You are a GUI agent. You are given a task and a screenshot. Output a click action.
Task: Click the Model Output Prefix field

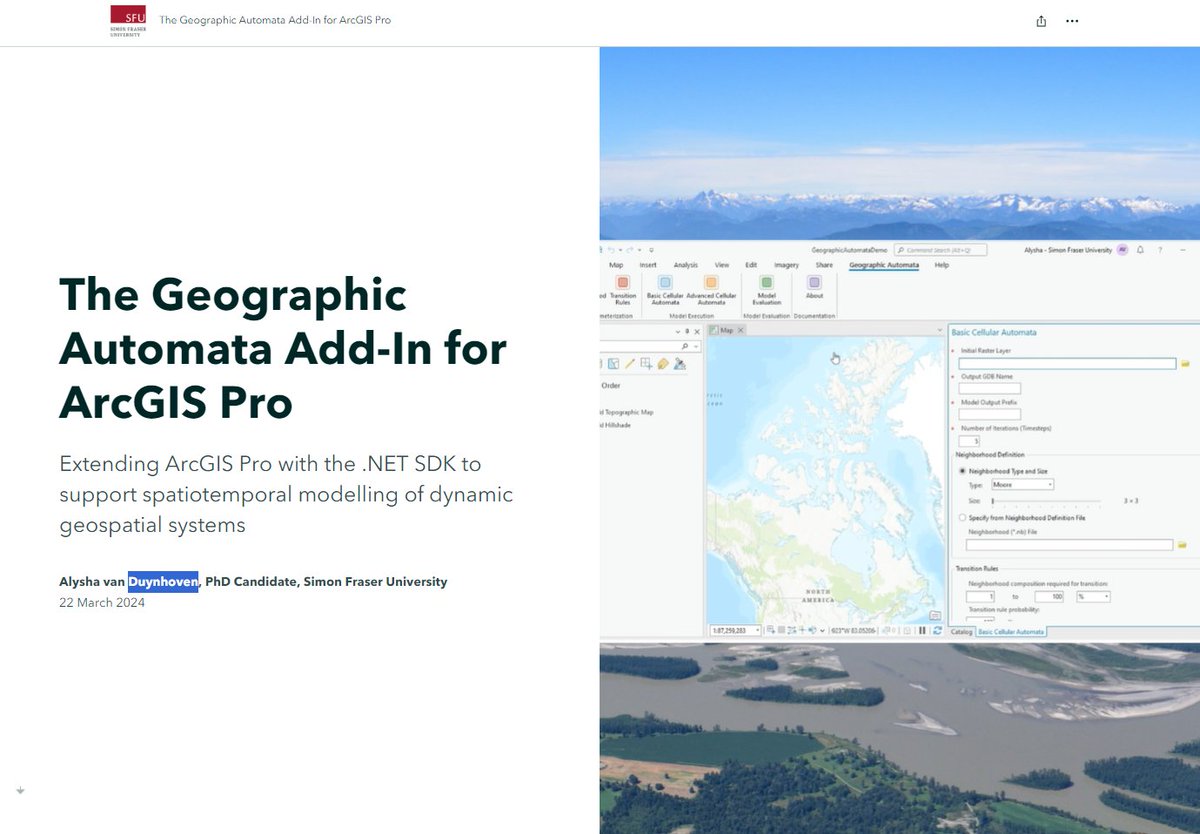[x=989, y=414]
